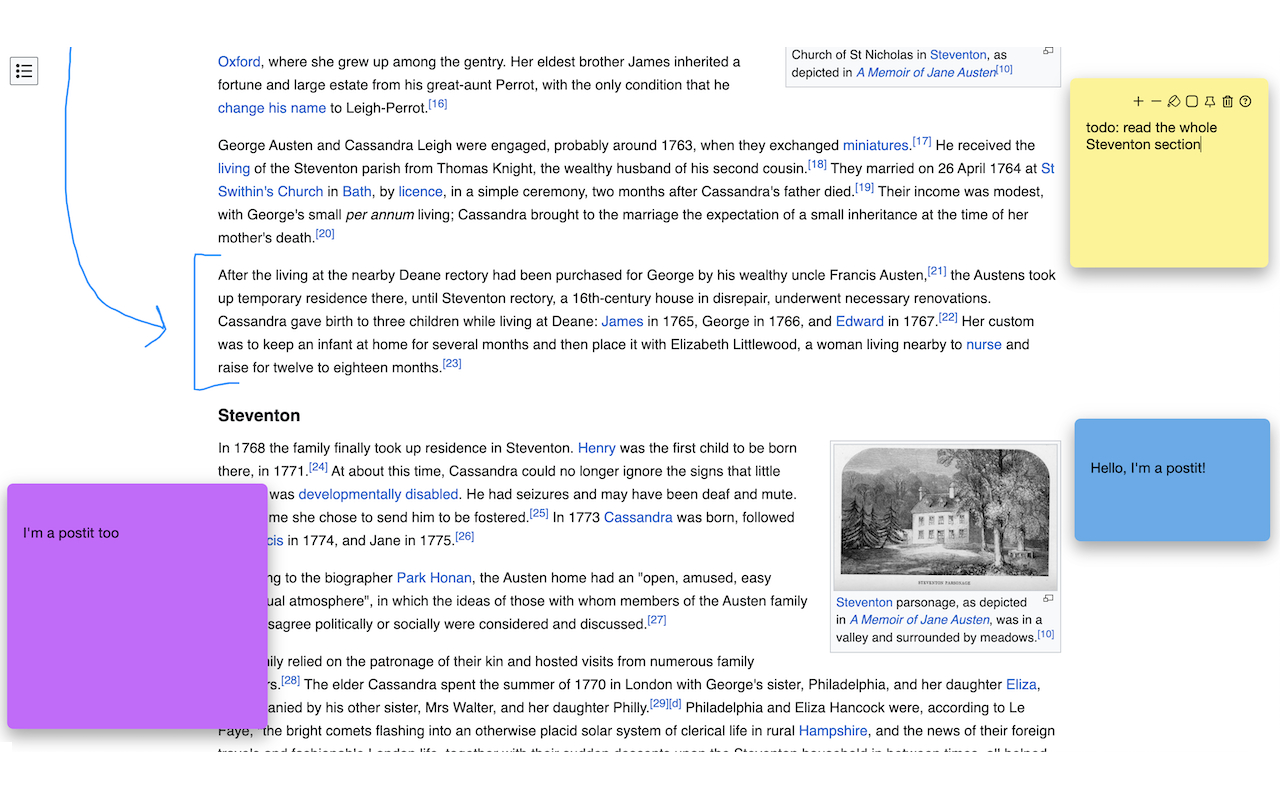Open the licence link
This screenshot has height=800, width=1280.
420,191
